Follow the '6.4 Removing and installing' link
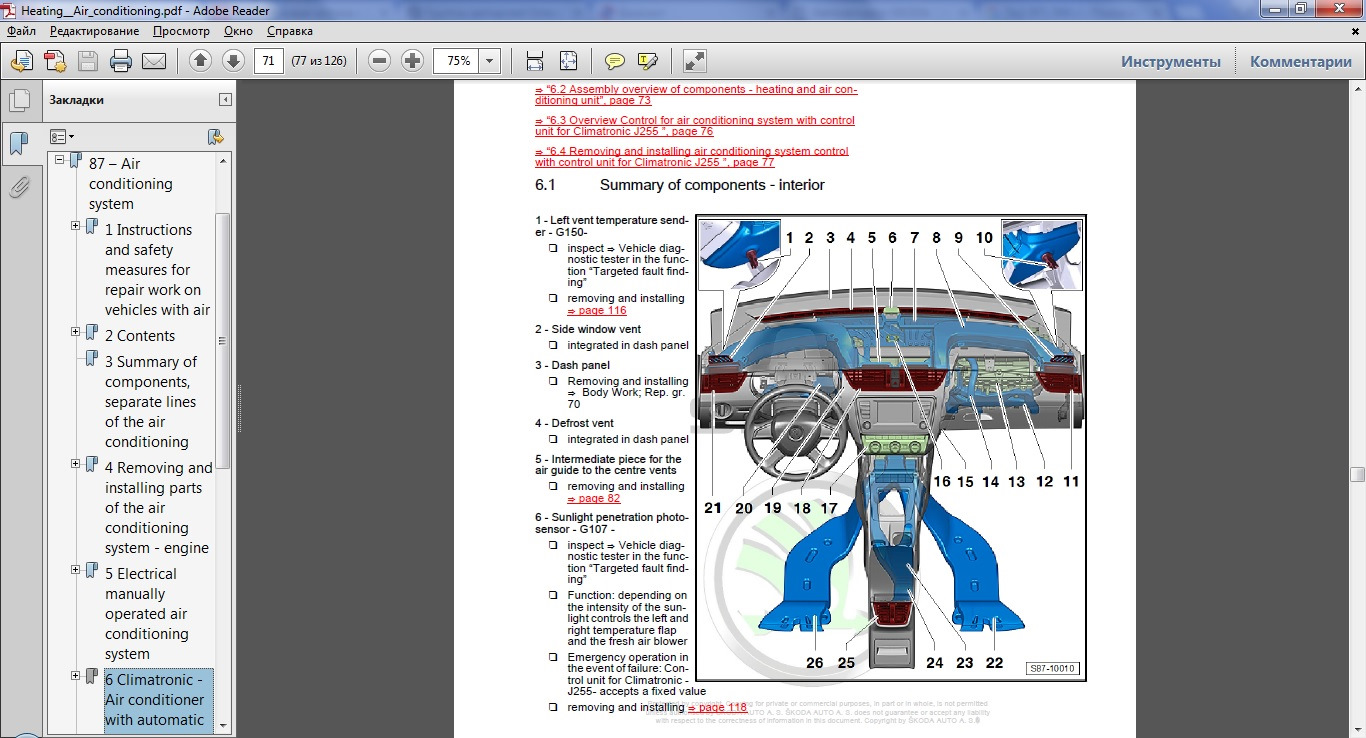Image resolution: width=1366 pixels, height=738 pixels. [692, 157]
